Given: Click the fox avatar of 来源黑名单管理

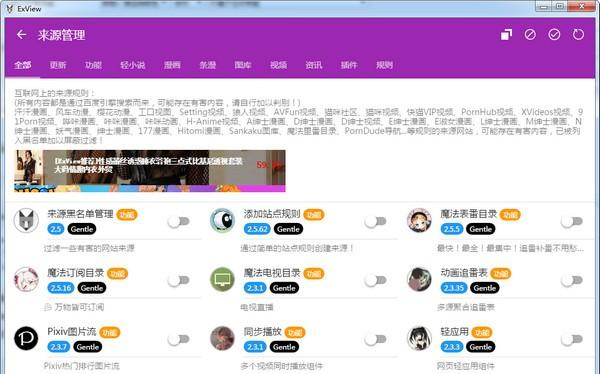Looking at the screenshot, I should pyautogui.click(x=26, y=220).
